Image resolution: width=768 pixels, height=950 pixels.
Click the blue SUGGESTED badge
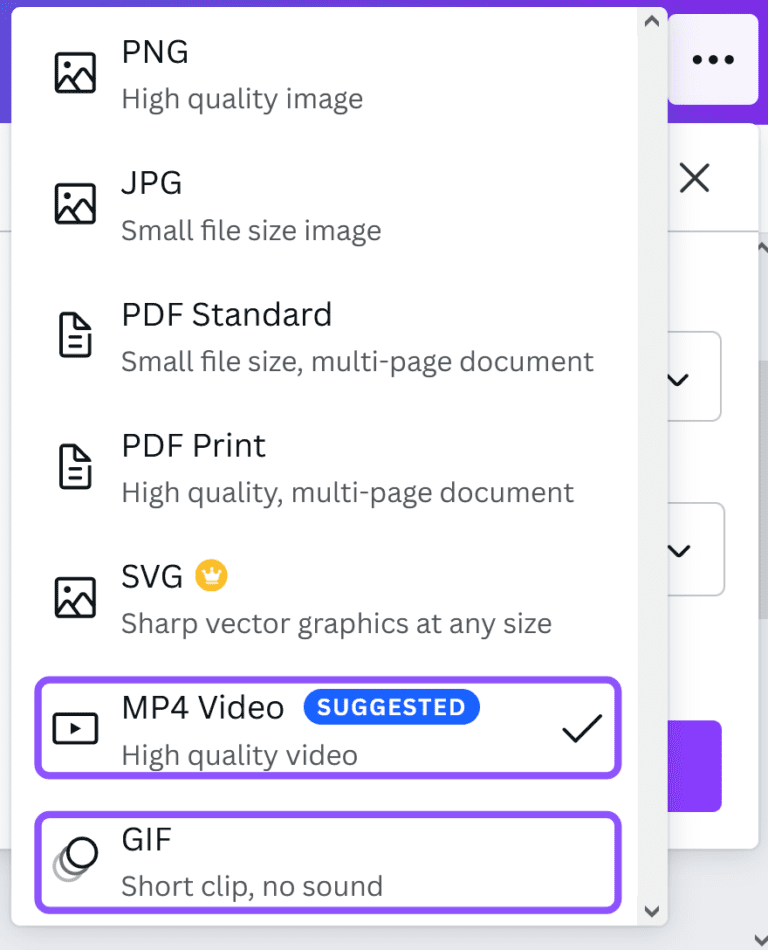[391, 707]
